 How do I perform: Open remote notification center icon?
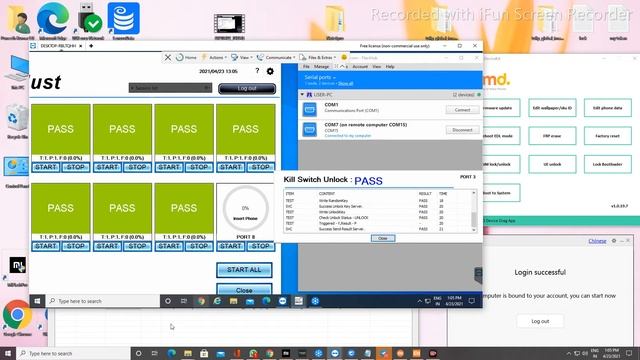tap(471, 301)
